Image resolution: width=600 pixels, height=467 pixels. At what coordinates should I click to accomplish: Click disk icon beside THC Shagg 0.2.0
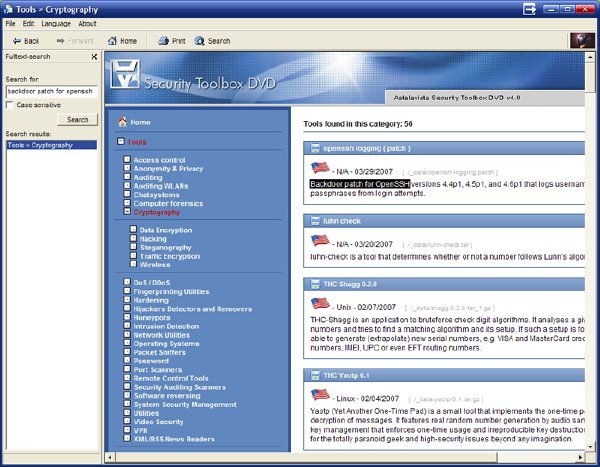point(315,284)
